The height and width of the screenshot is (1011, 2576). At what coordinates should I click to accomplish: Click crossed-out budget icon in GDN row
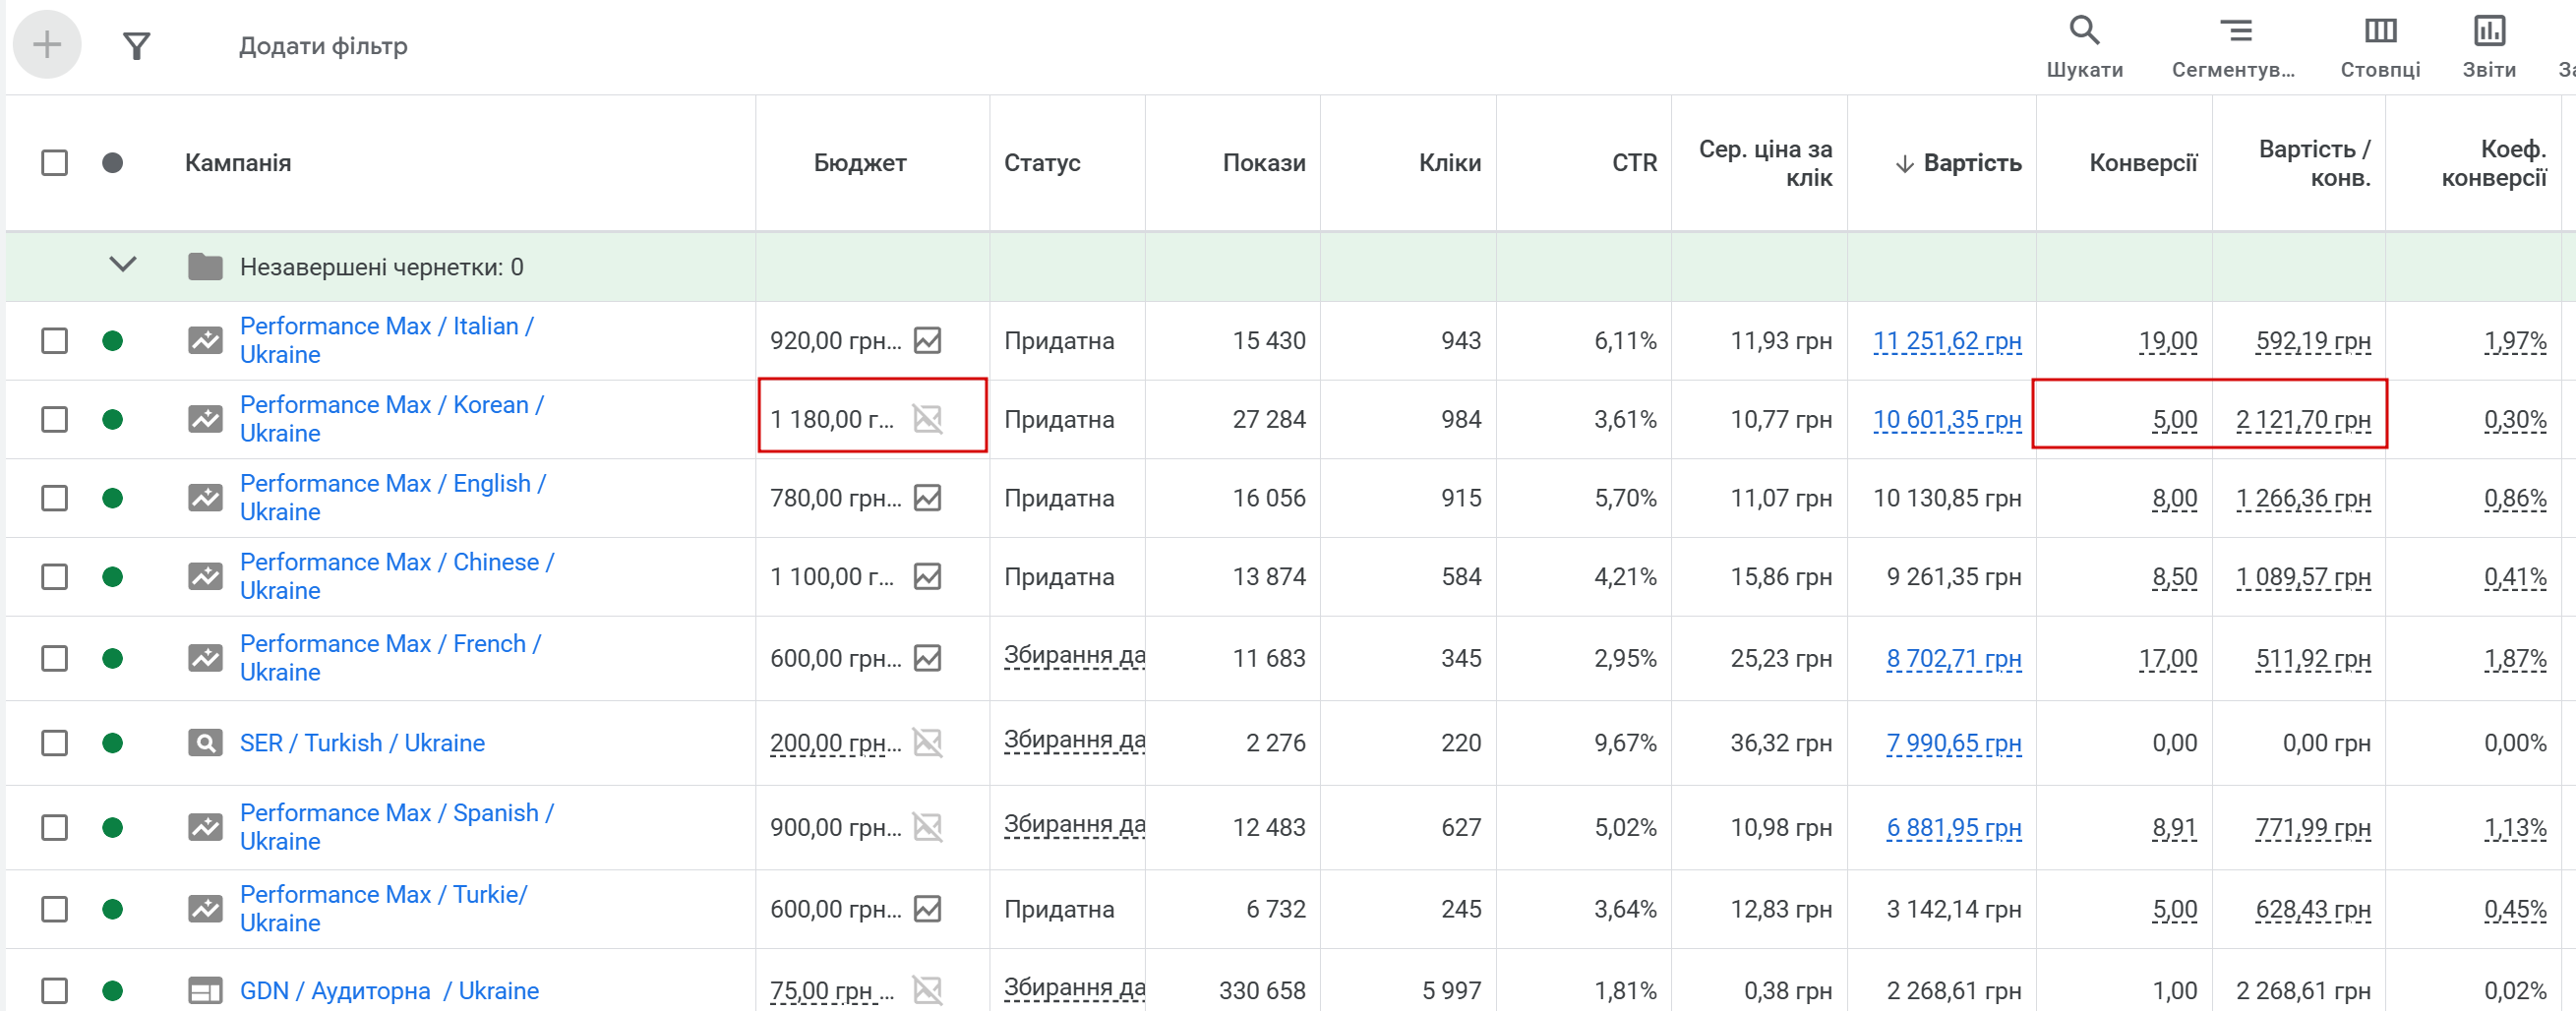pos(927,991)
